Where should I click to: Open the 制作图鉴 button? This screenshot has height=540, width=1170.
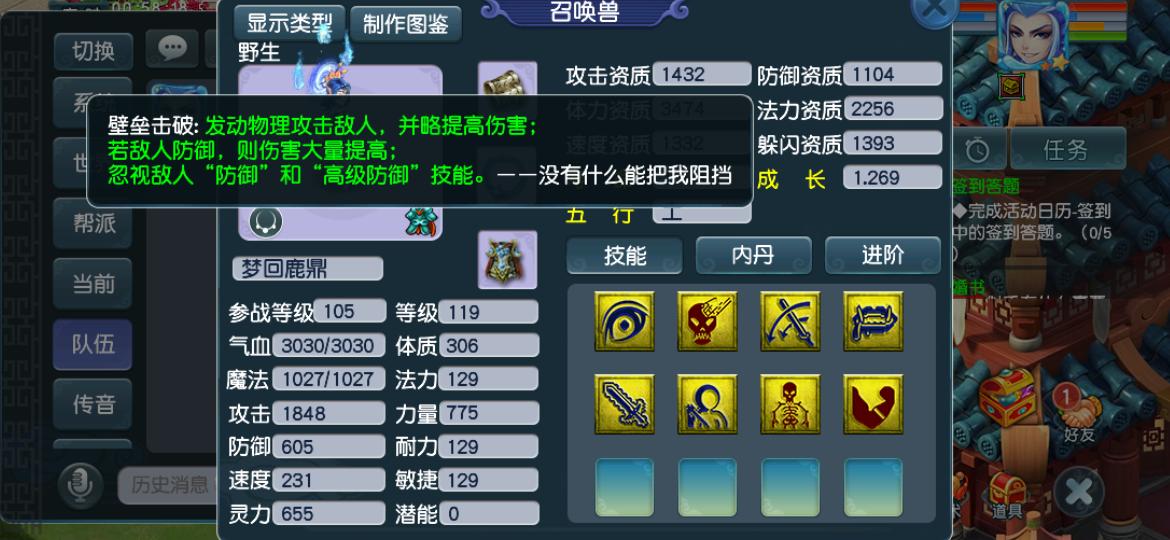406,24
